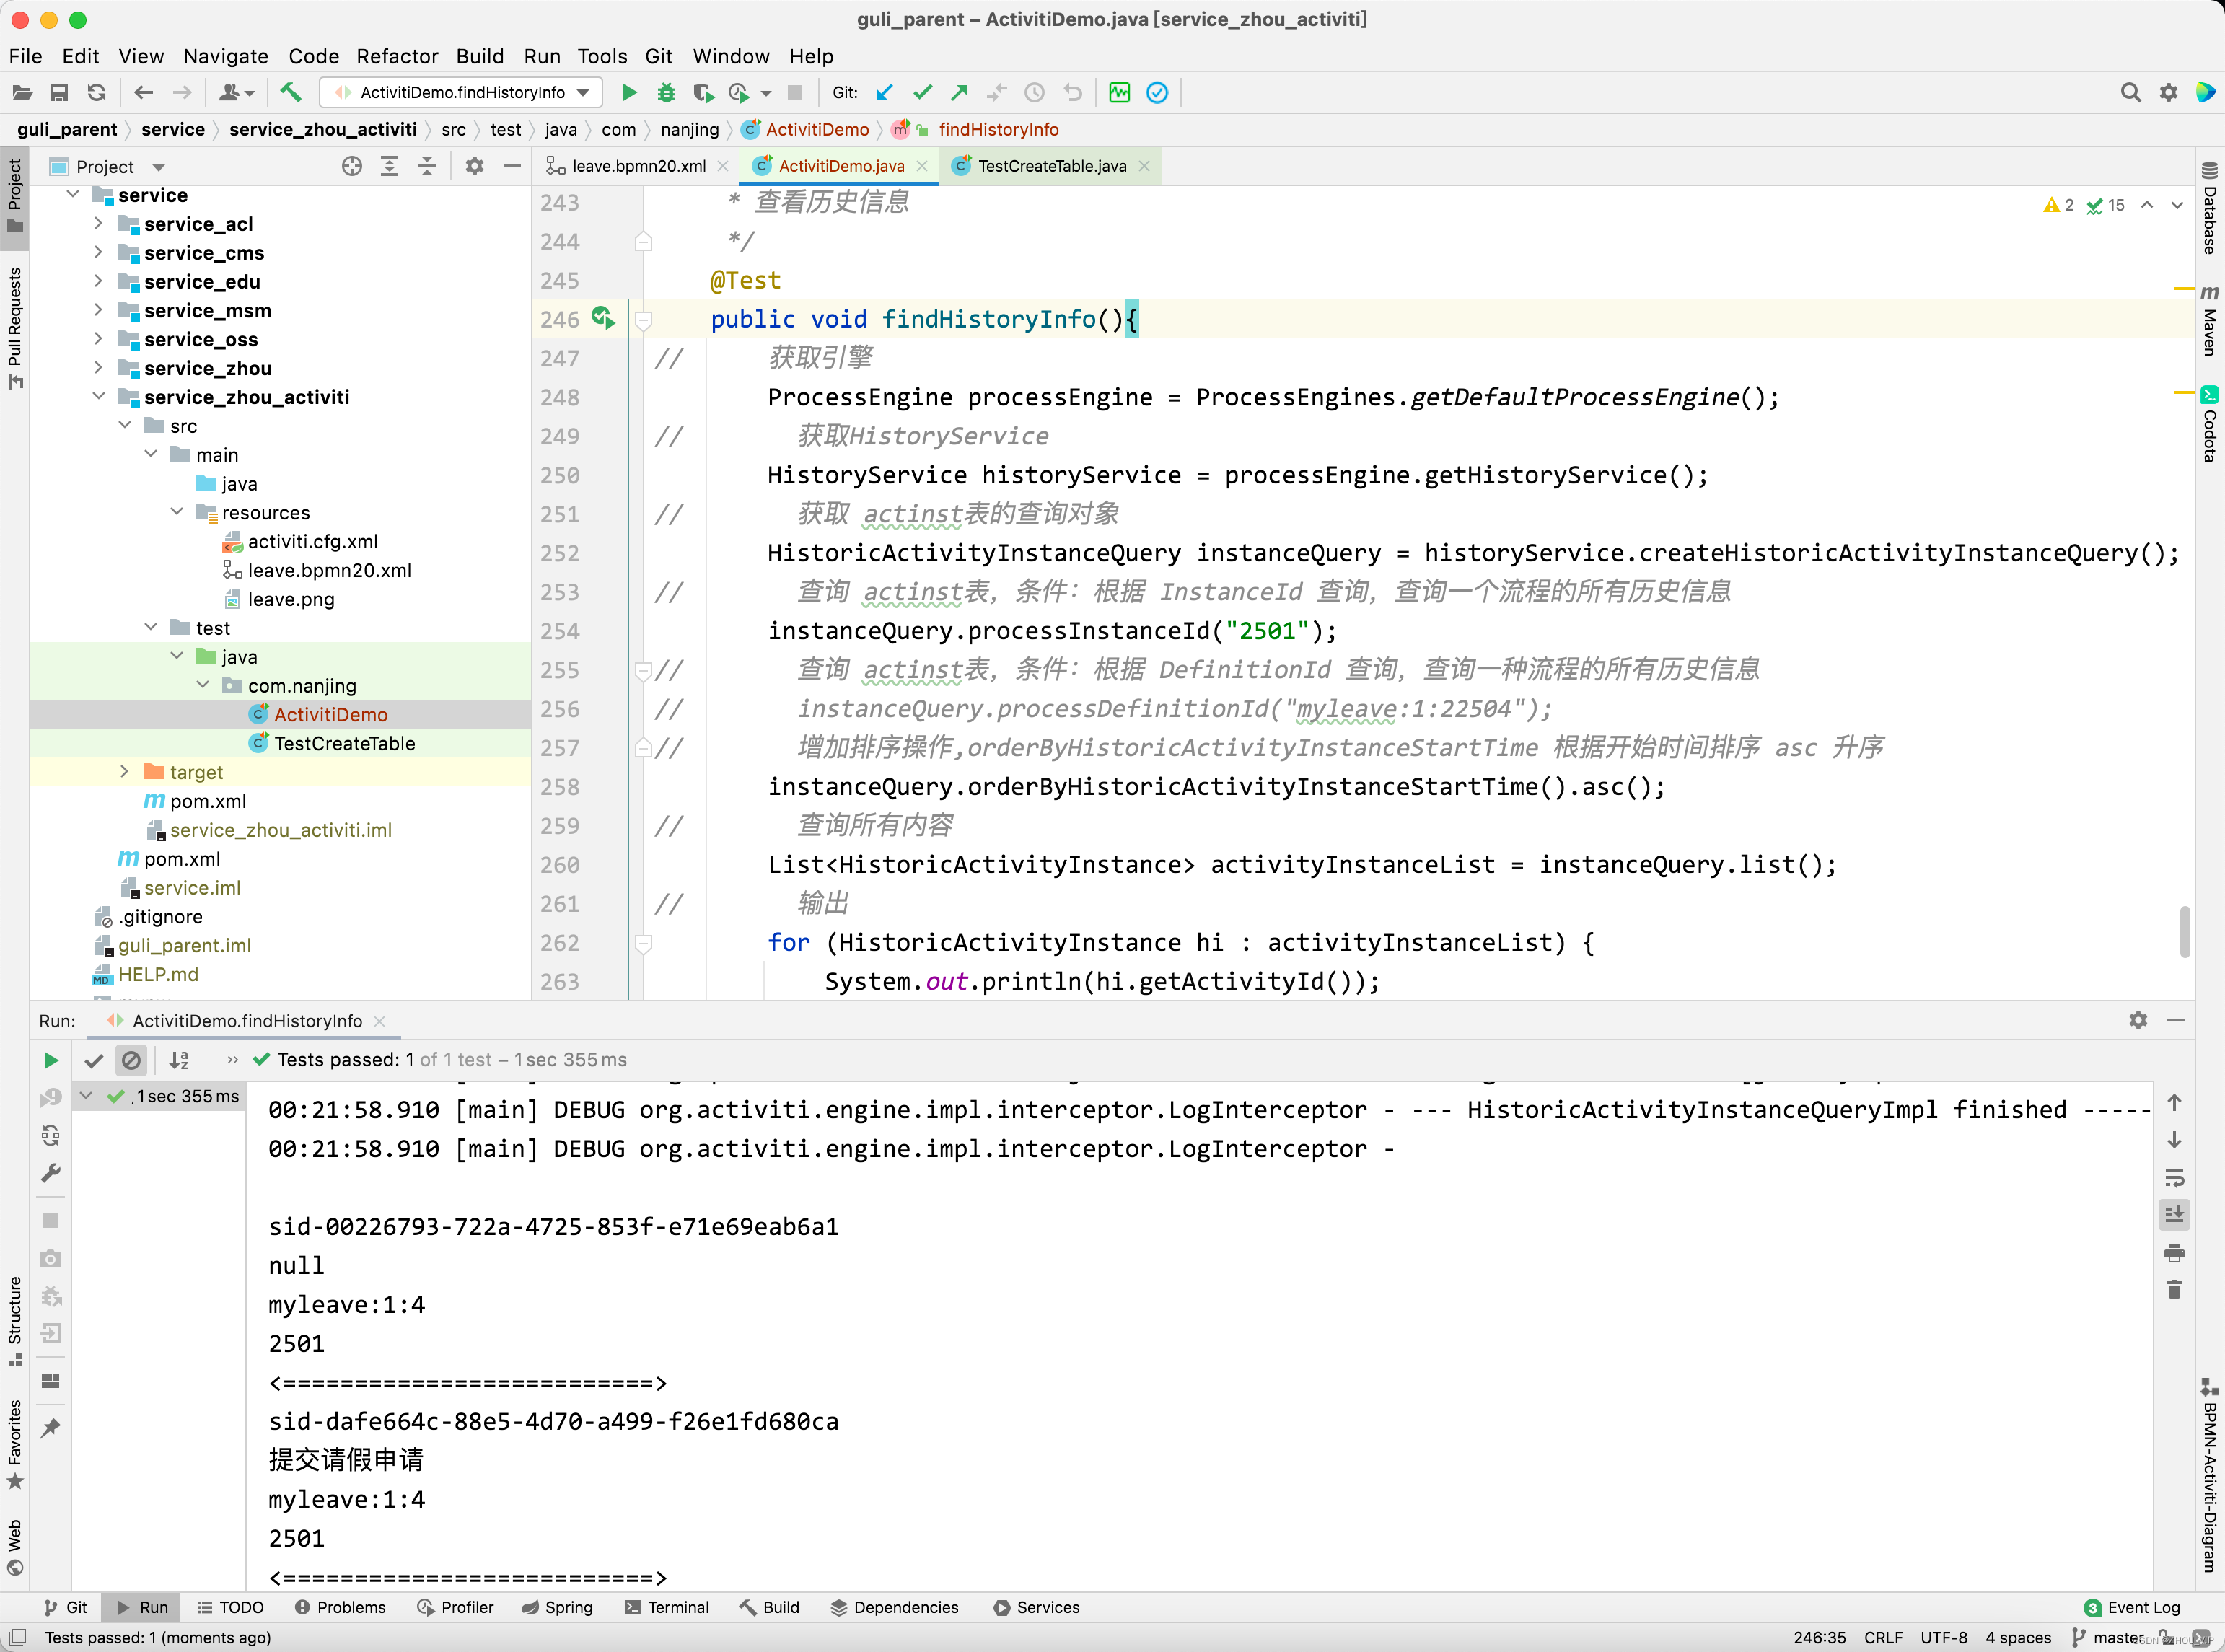This screenshot has width=2225, height=1652.
Task: Click the Build project hammer icon
Action: [x=290, y=93]
